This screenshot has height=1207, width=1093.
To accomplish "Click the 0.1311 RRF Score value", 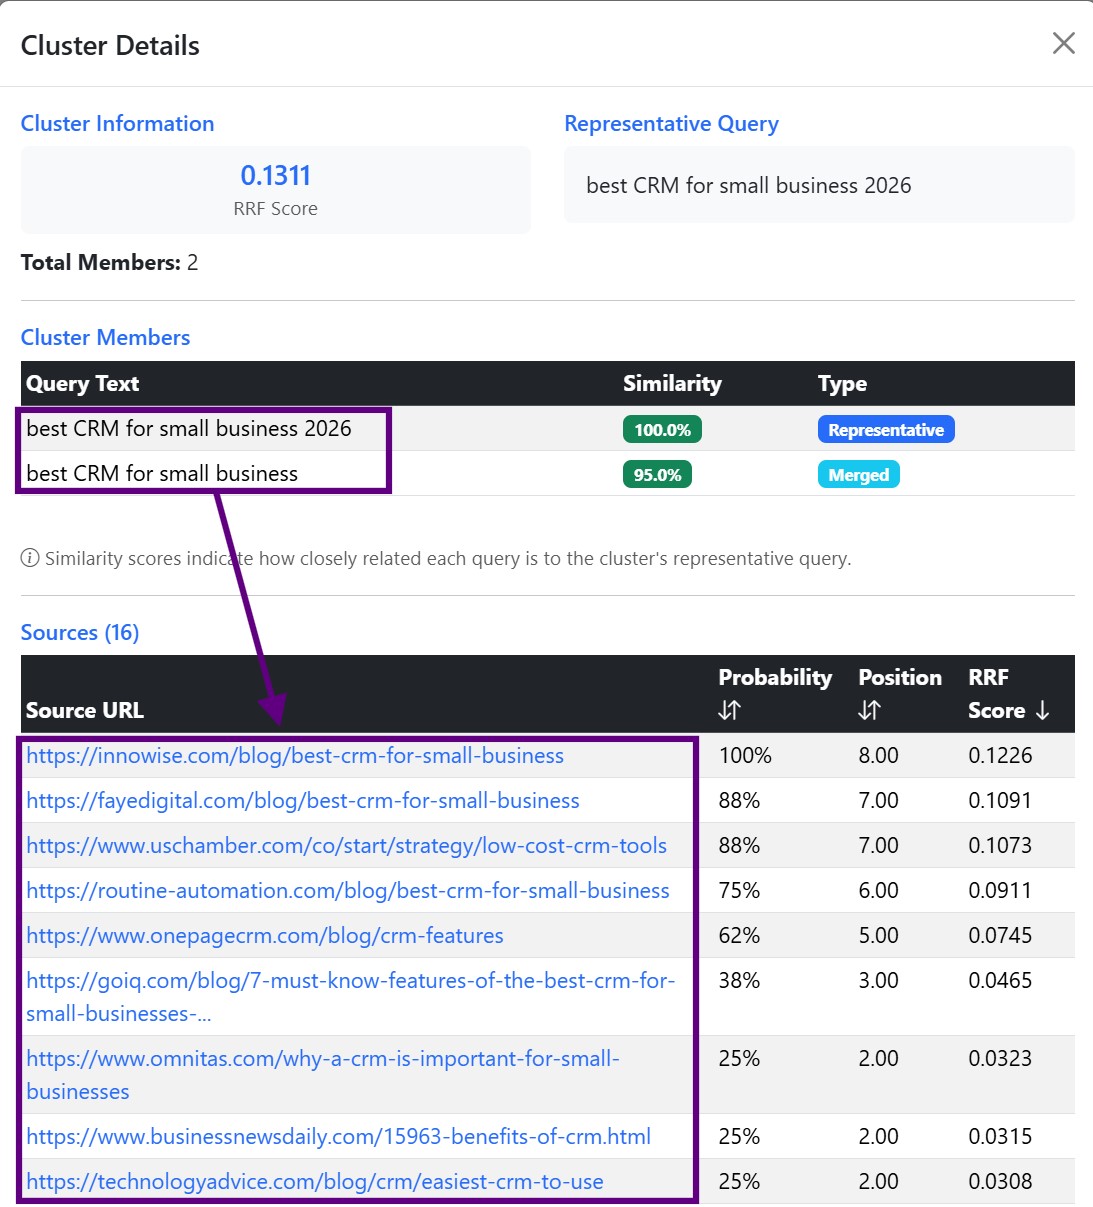I will (x=275, y=176).
